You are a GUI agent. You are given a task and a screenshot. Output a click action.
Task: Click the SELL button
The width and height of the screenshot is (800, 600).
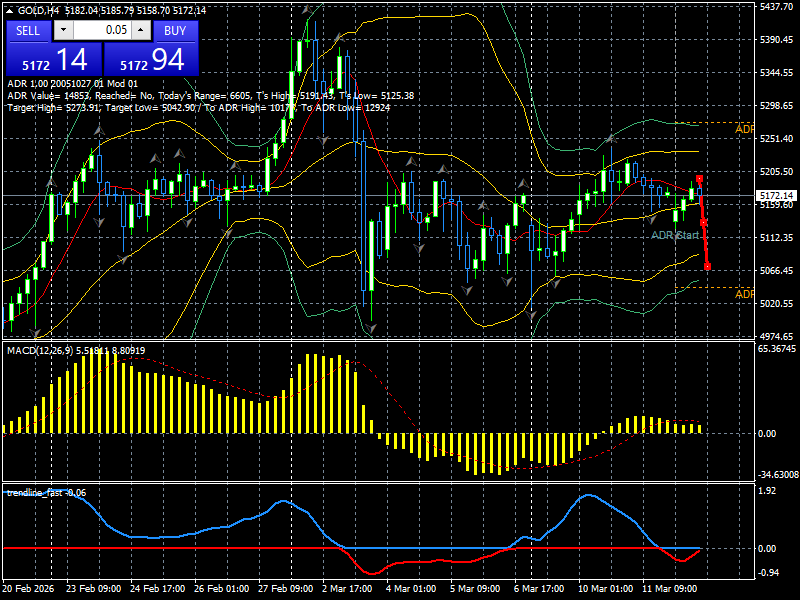28,31
